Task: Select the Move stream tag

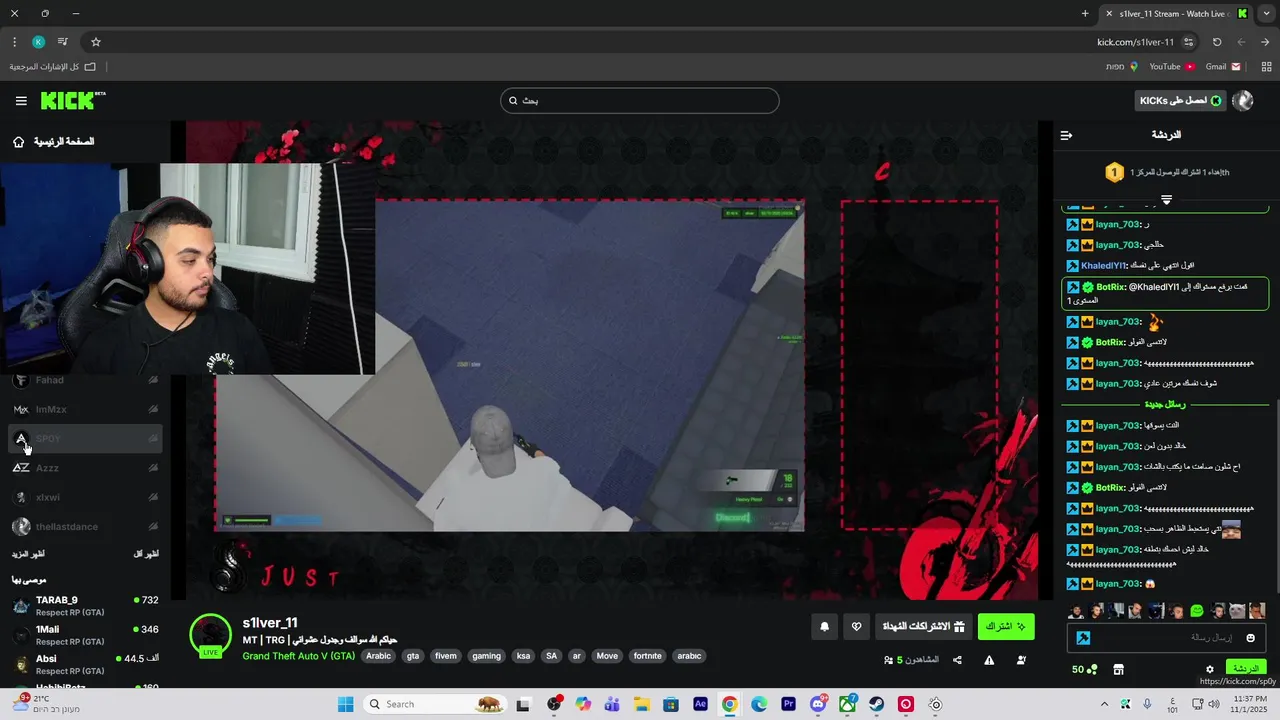Action: [x=607, y=656]
